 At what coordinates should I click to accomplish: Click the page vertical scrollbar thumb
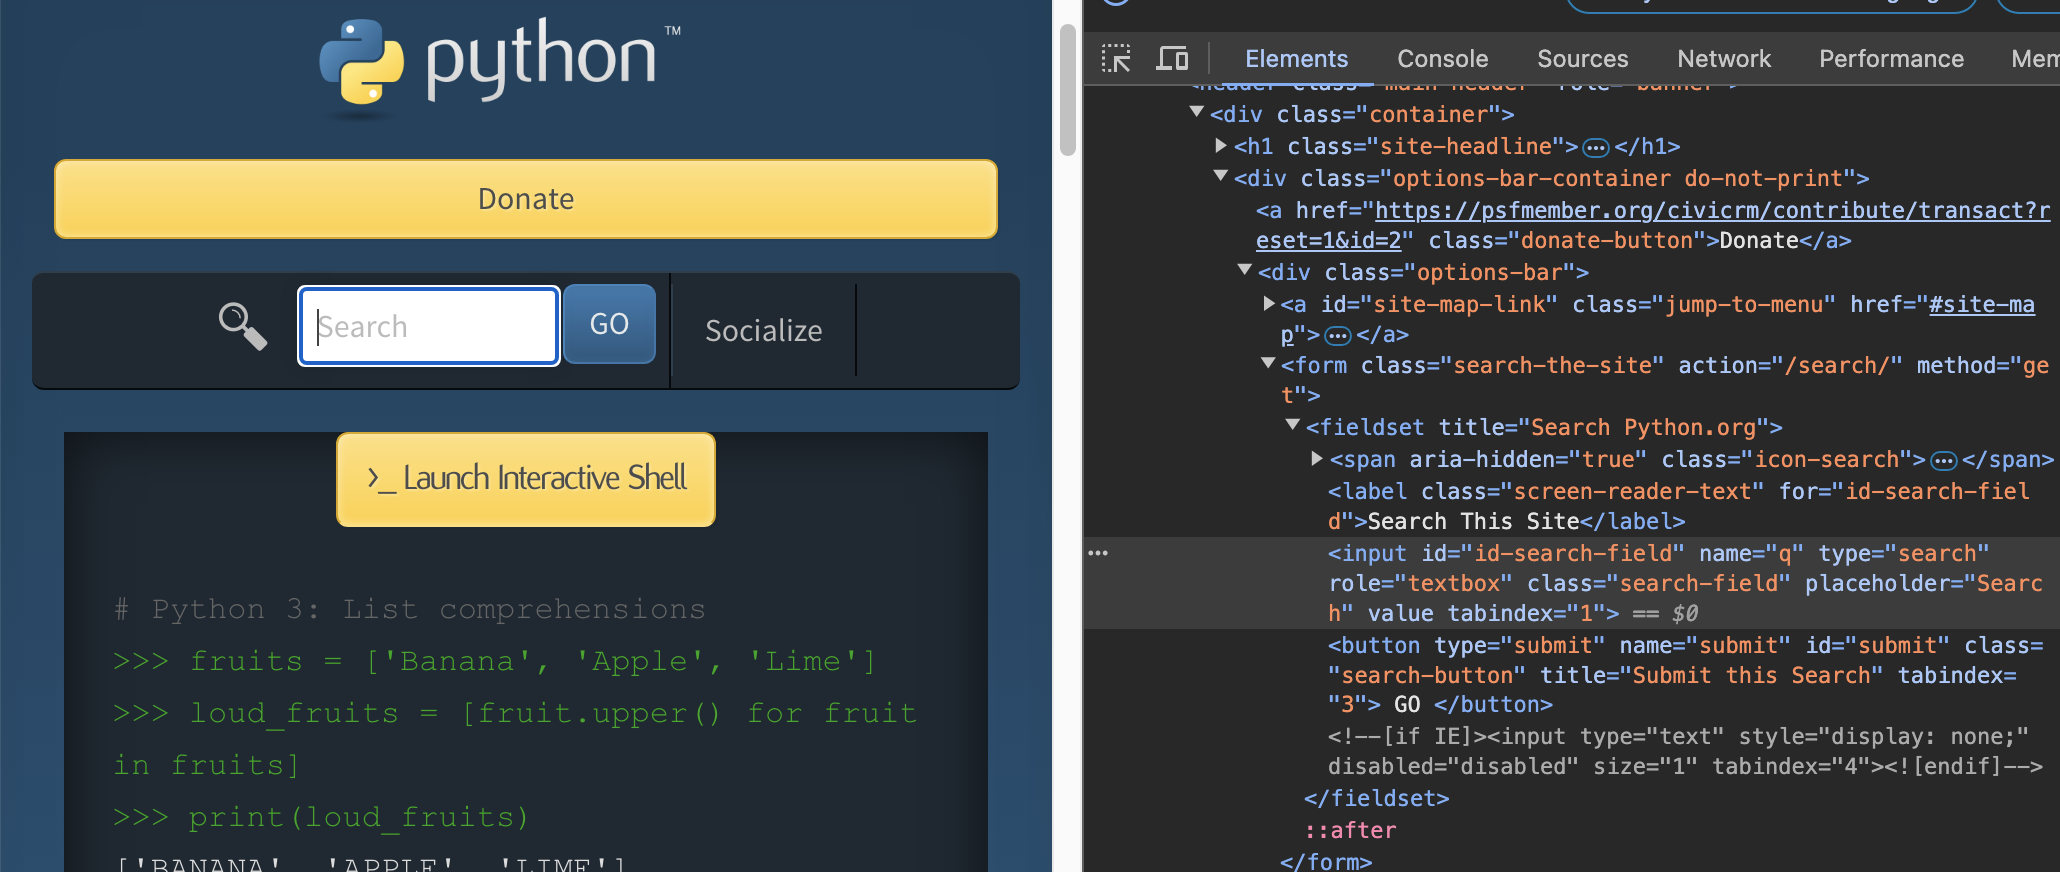[x=1067, y=90]
